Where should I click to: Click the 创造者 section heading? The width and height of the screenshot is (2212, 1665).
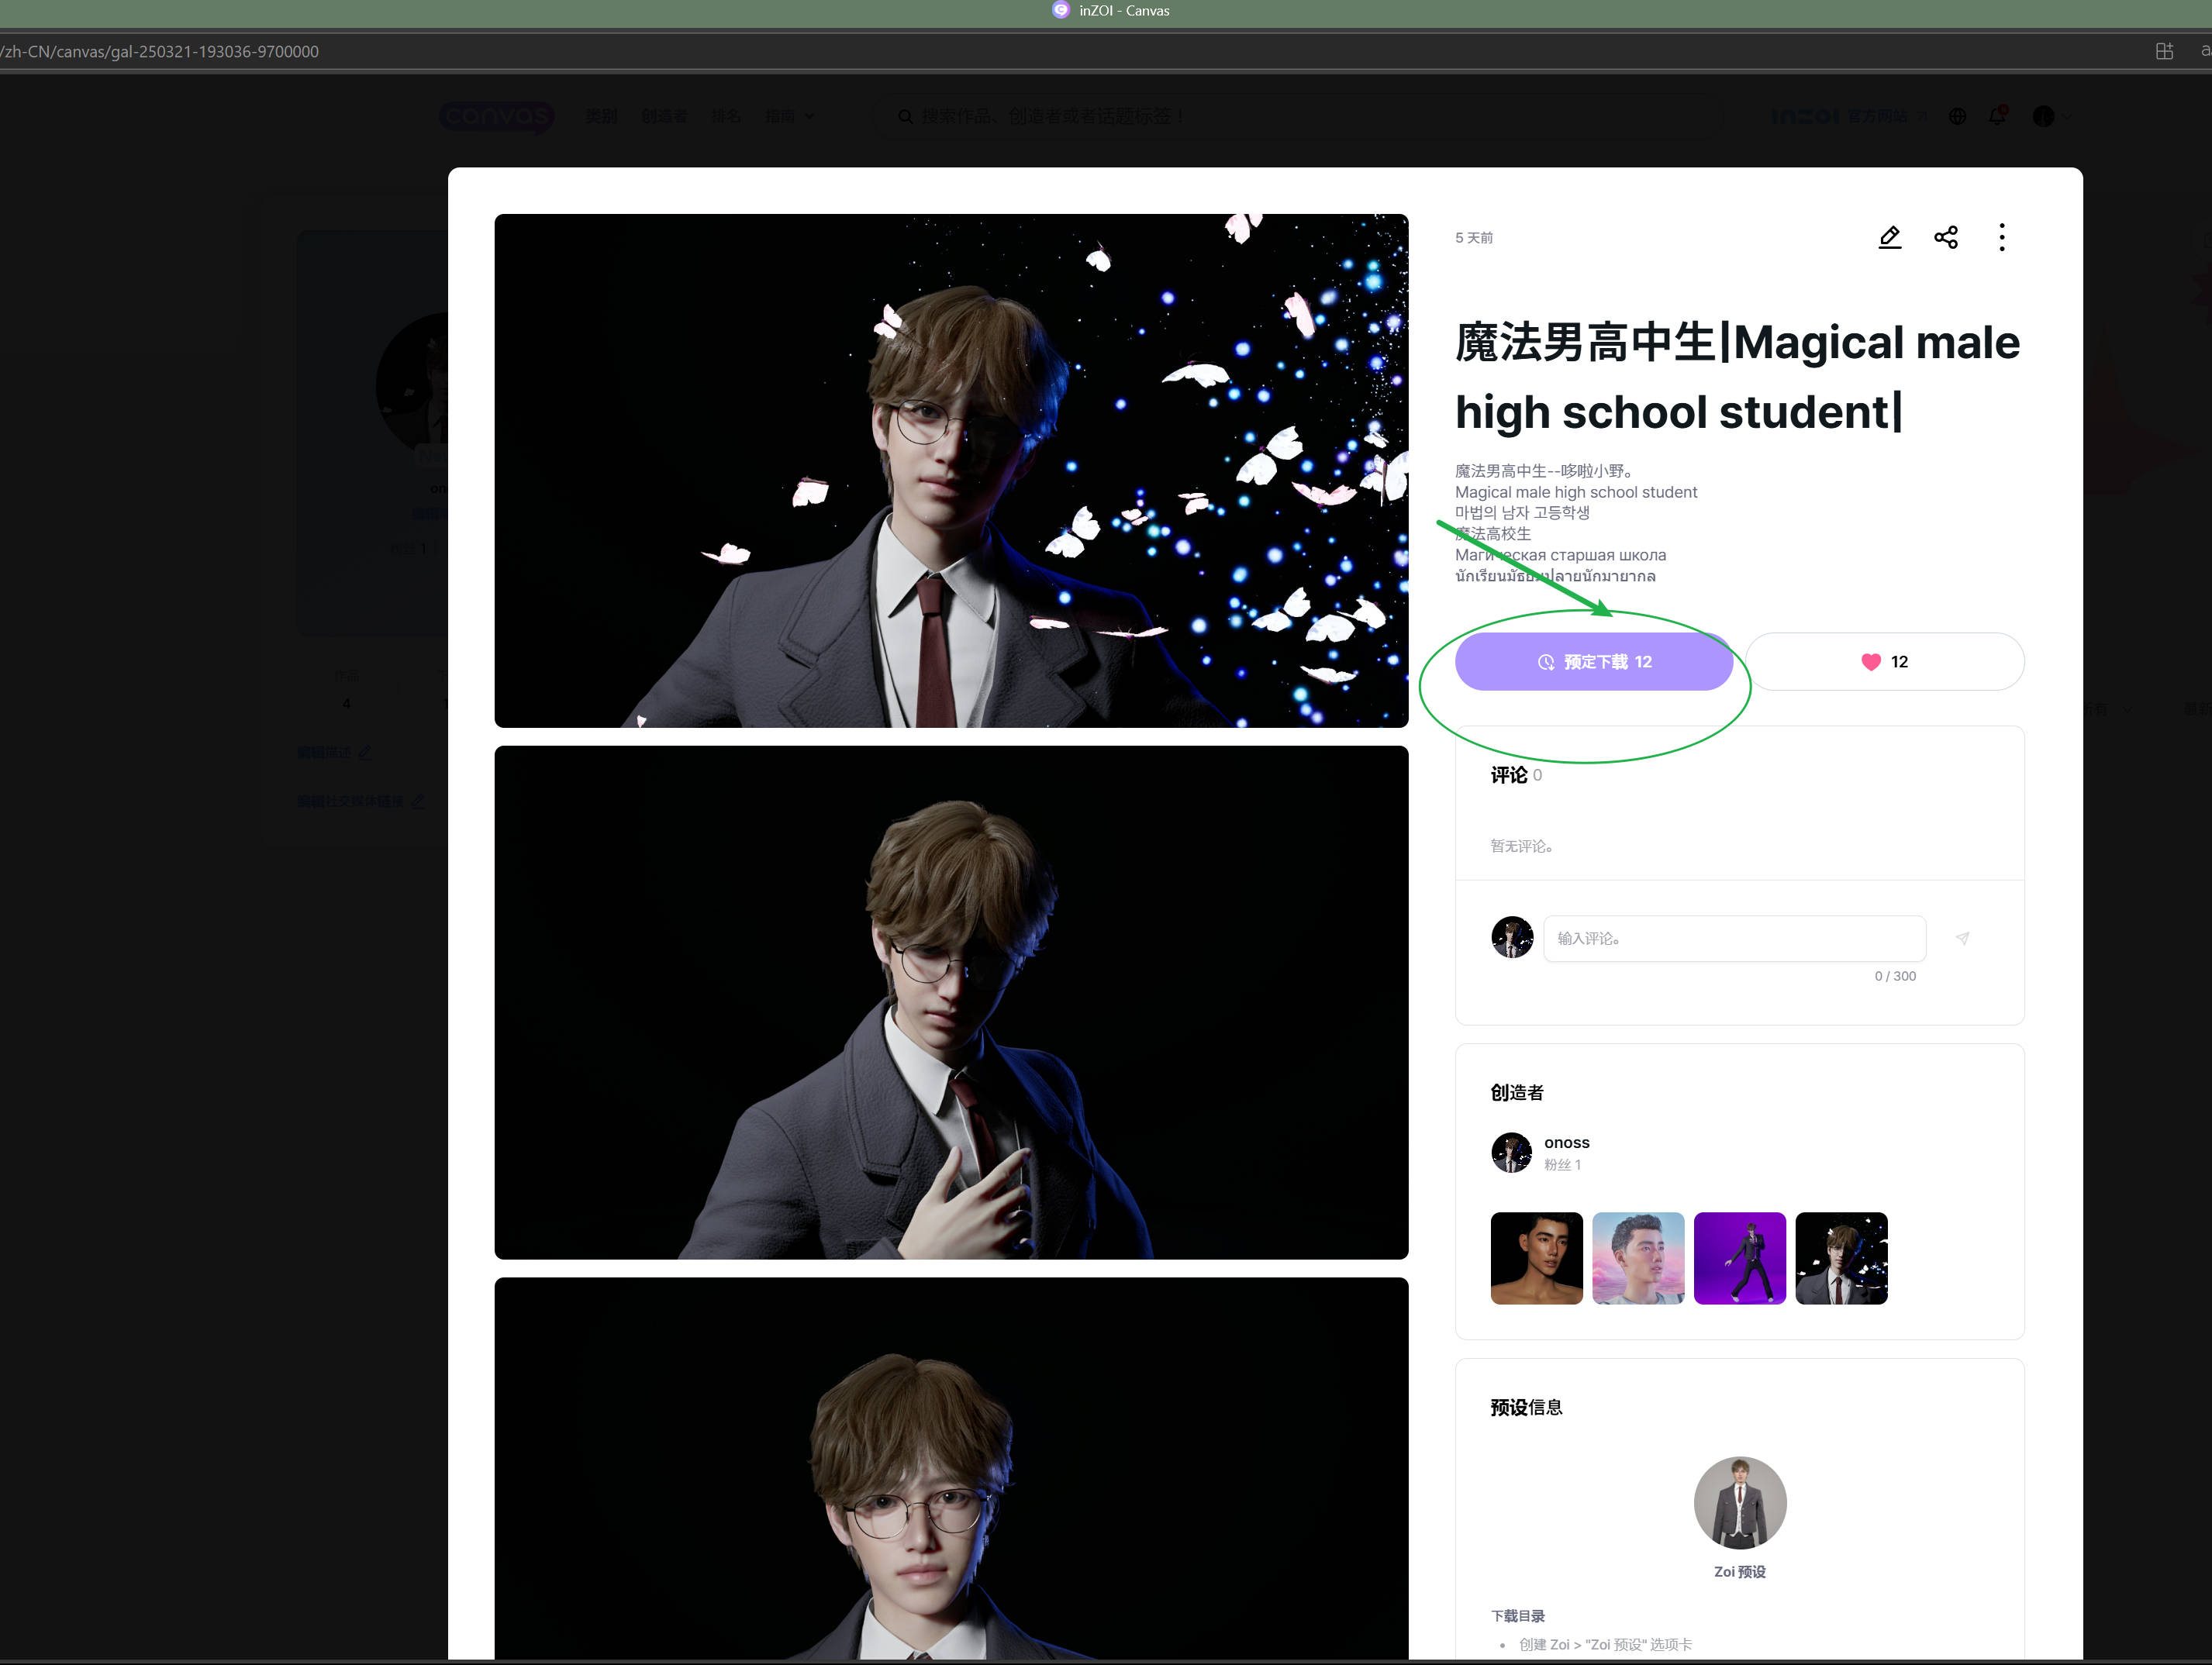[x=1516, y=1092]
